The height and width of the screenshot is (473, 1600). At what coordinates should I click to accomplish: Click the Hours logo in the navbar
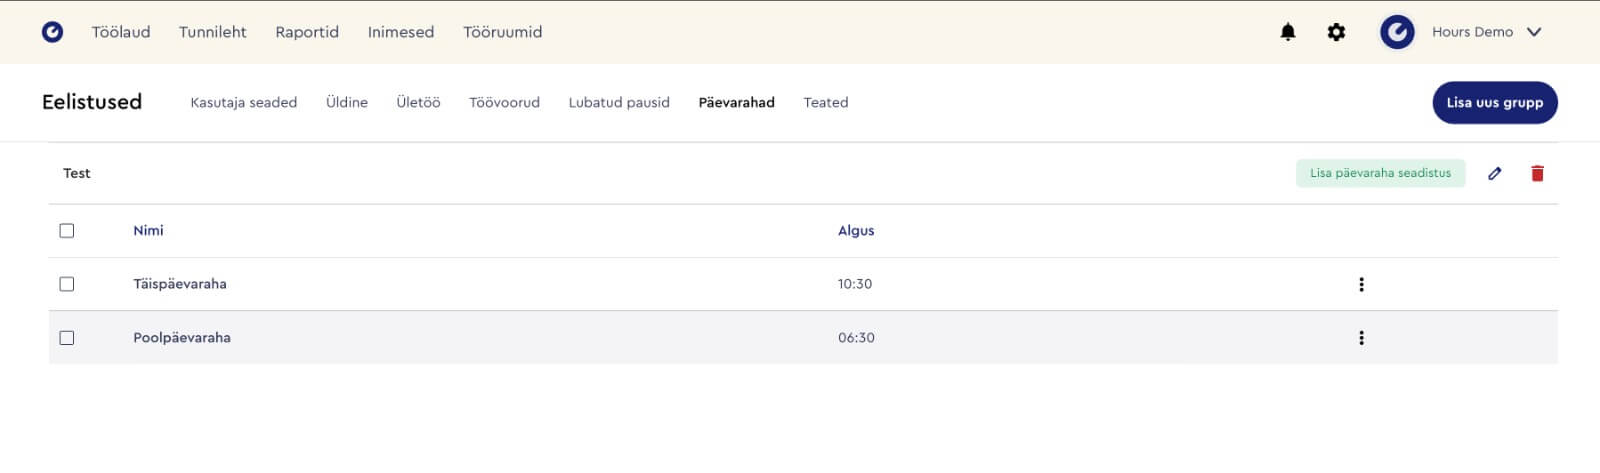pos(52,32)
